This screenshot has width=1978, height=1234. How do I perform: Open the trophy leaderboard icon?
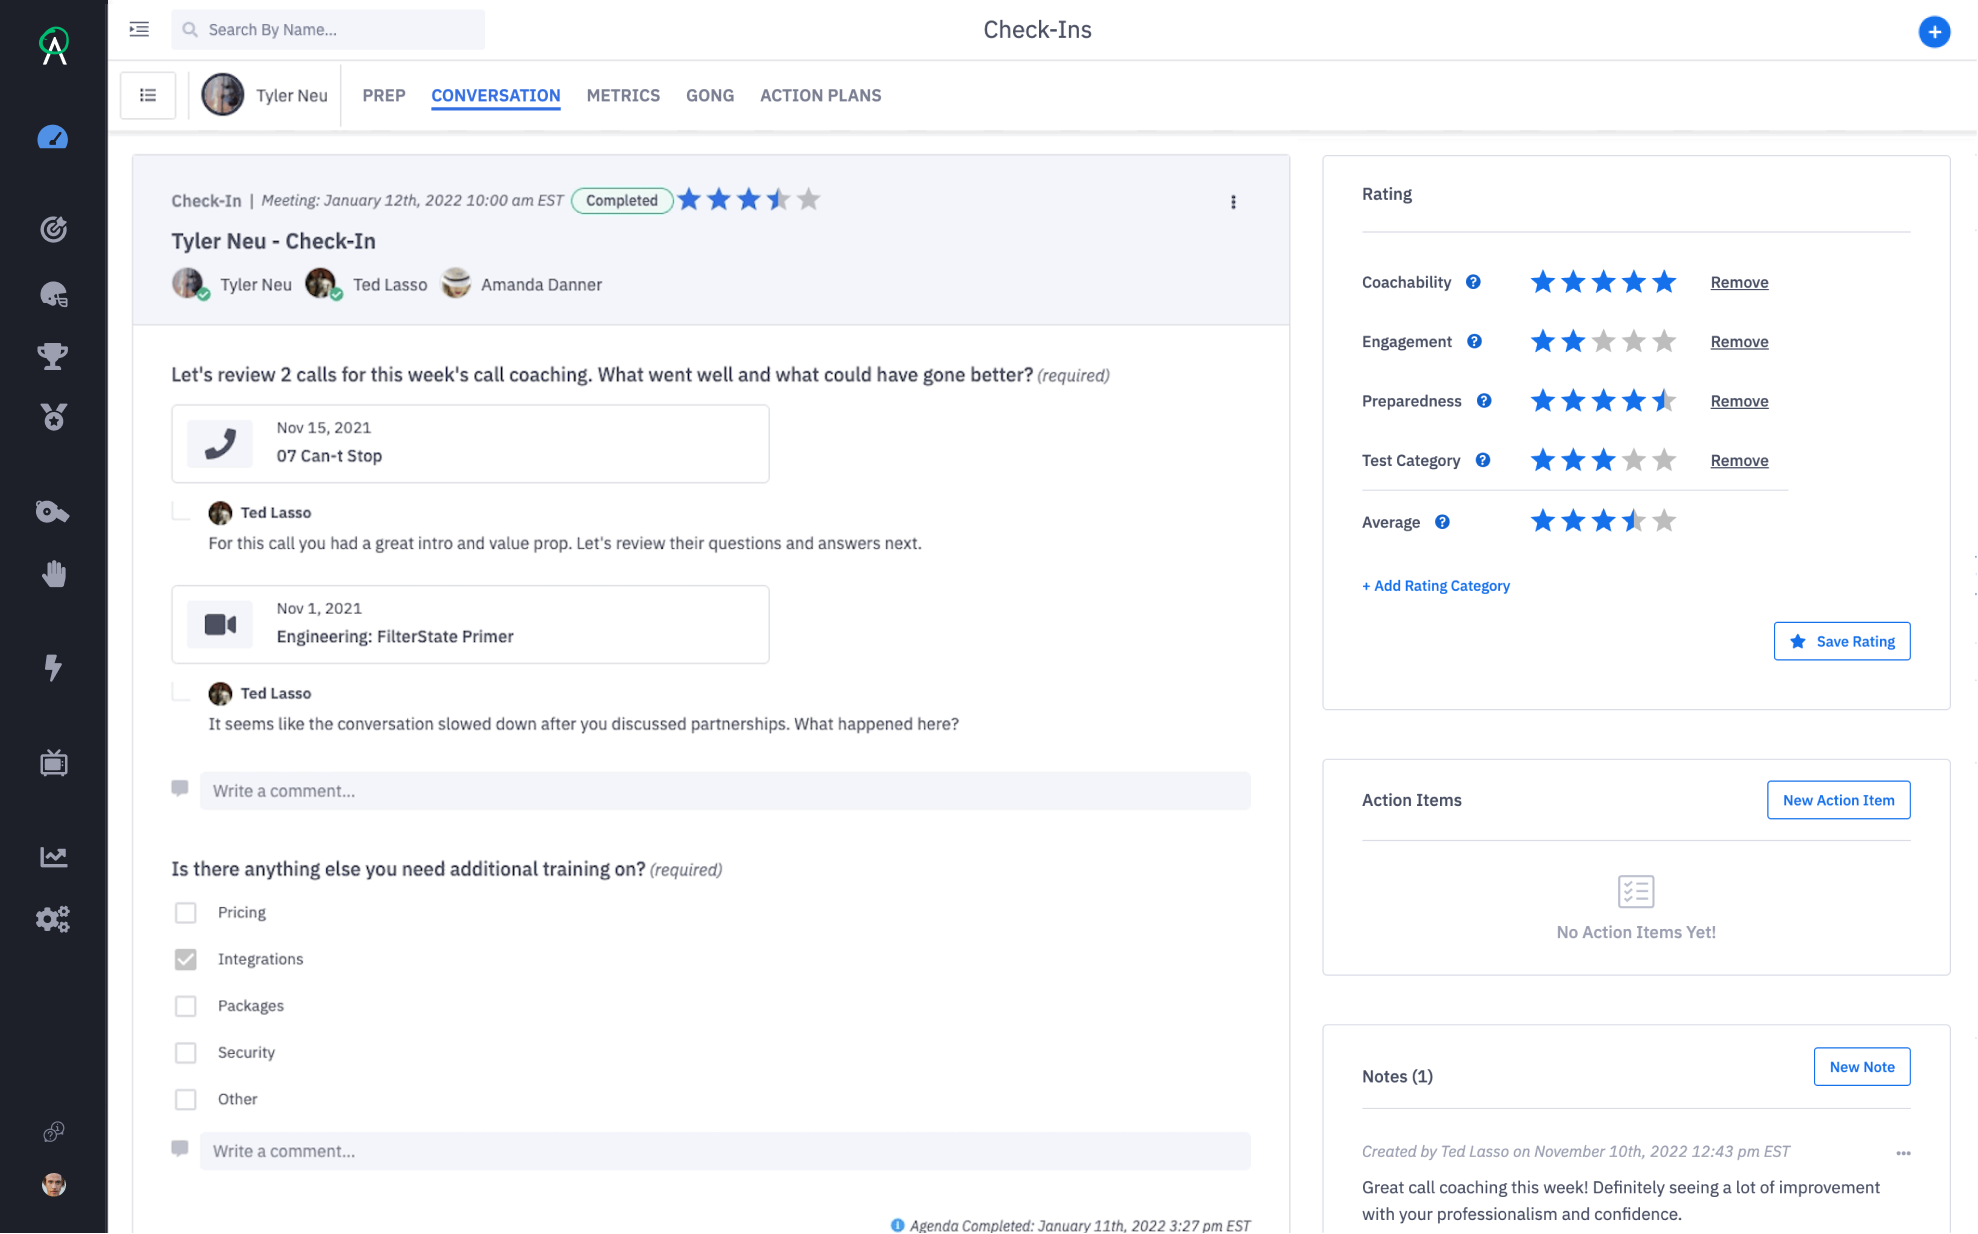54,356
